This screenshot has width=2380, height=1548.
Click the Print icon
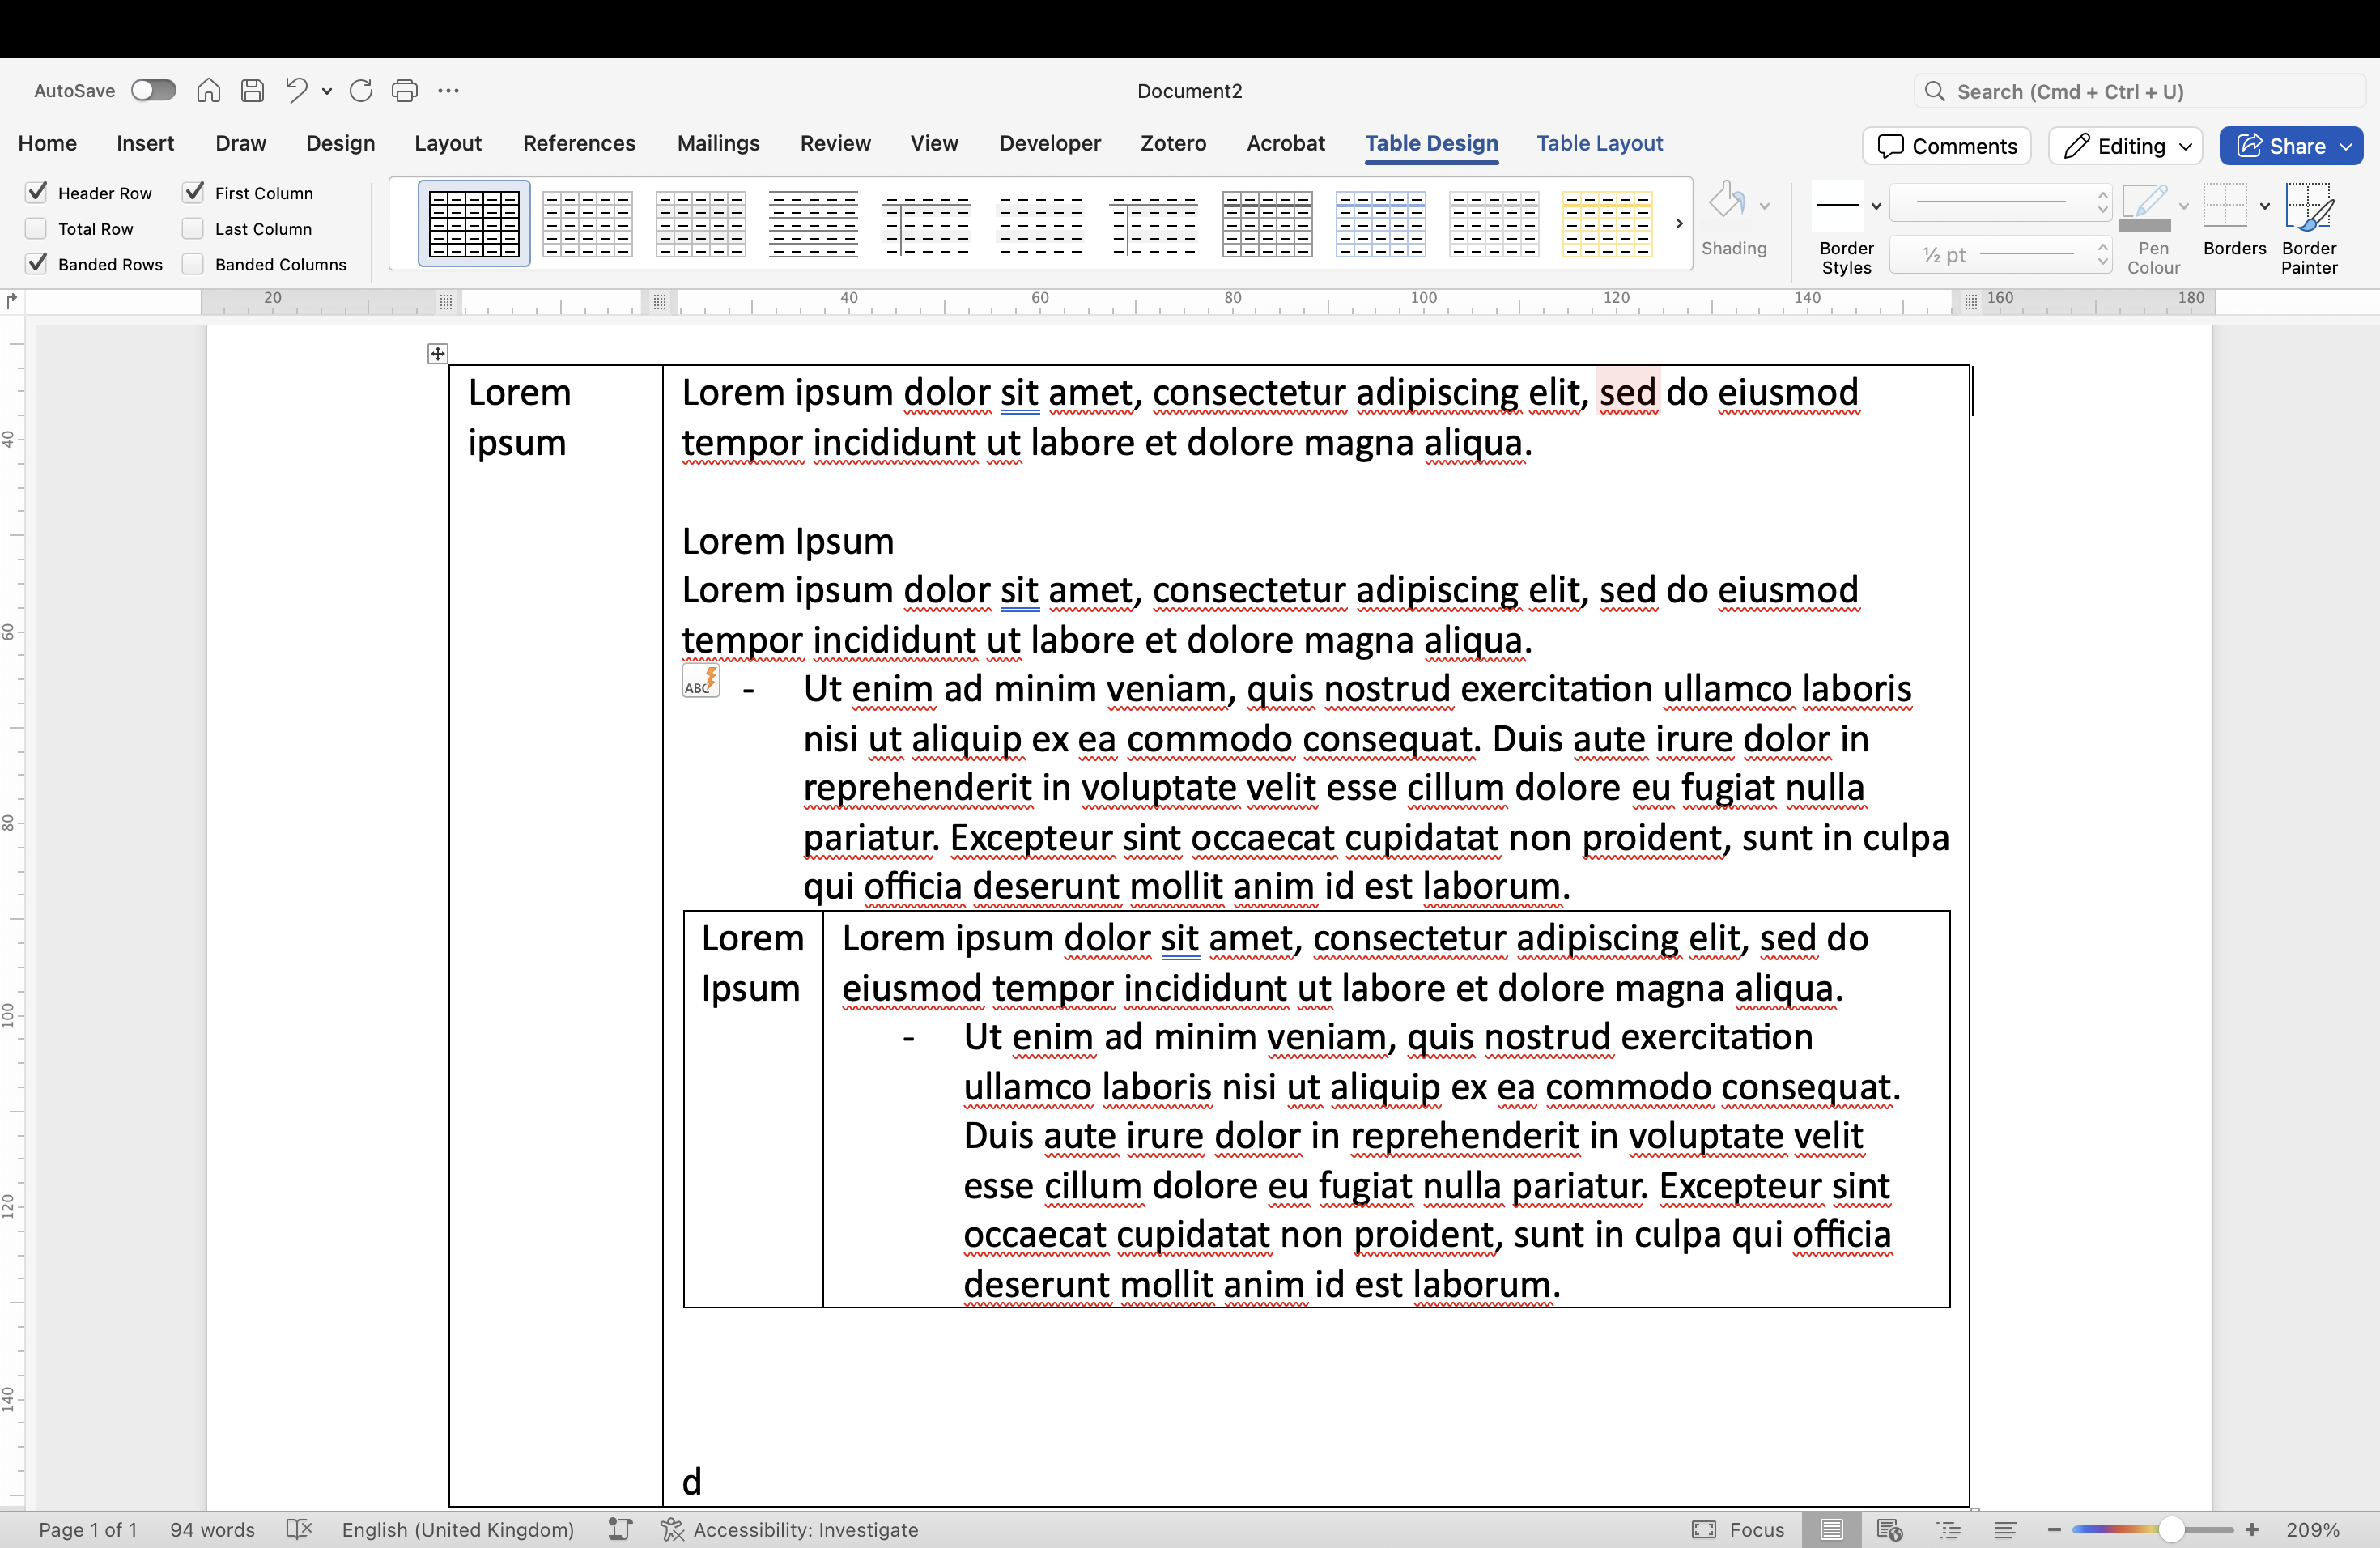click(x=404, y=91)
